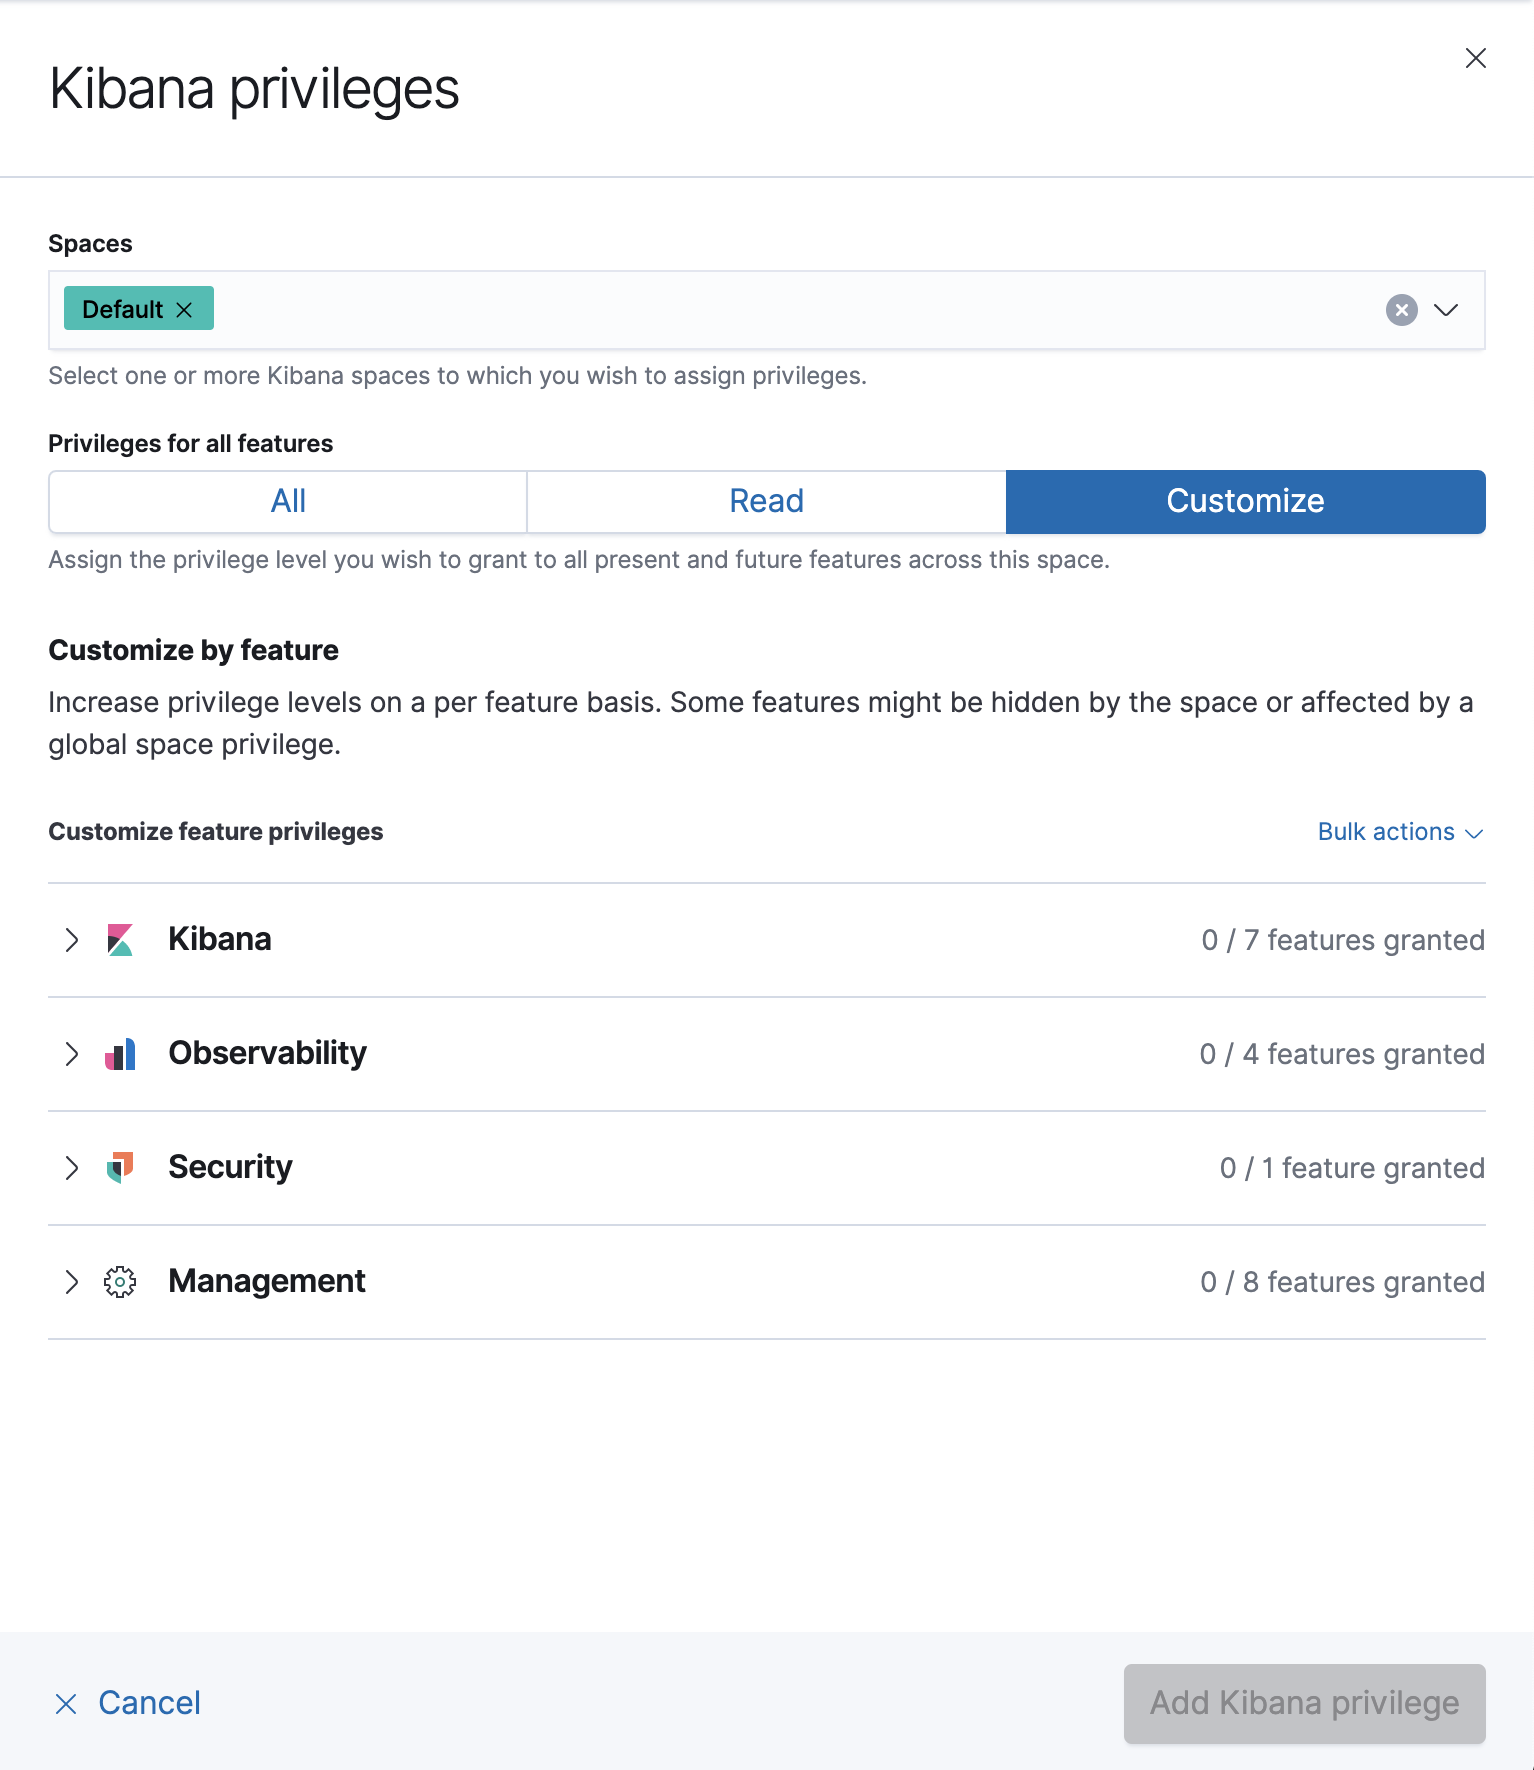Click the Kibana category title

220,939
